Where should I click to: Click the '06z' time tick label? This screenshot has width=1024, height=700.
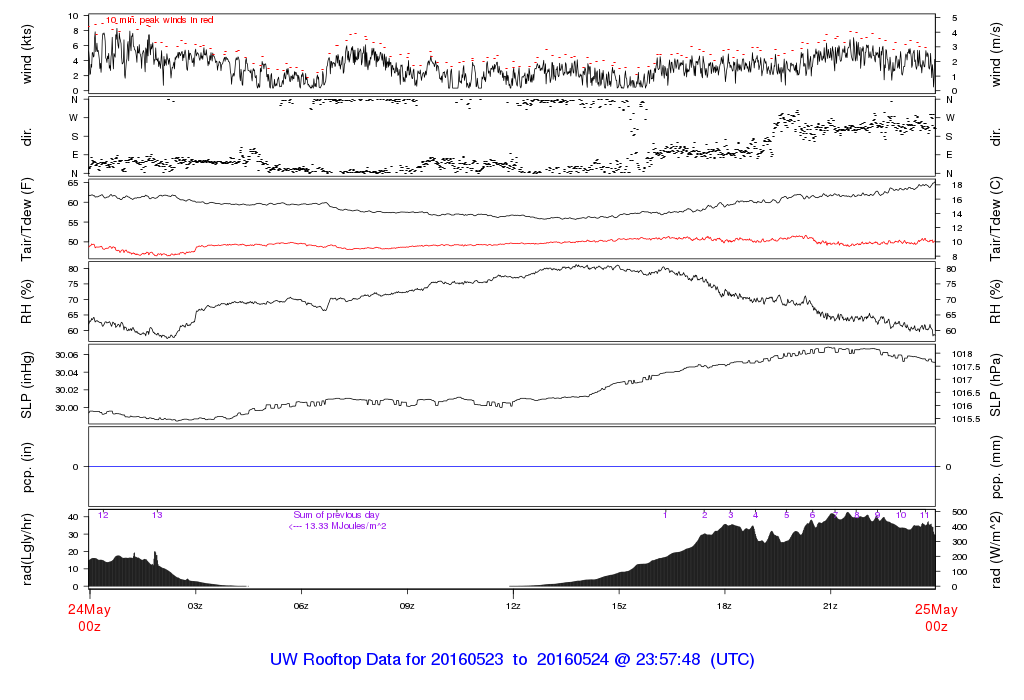tap(300, 606)
